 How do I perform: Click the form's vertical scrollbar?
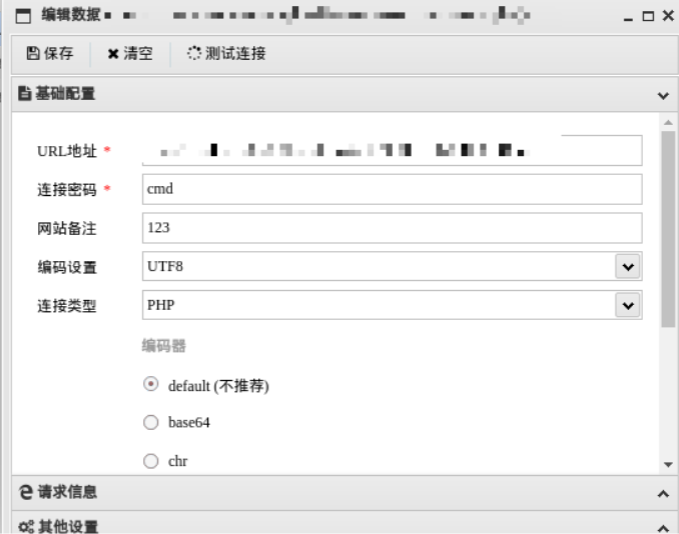pos(668,228)
